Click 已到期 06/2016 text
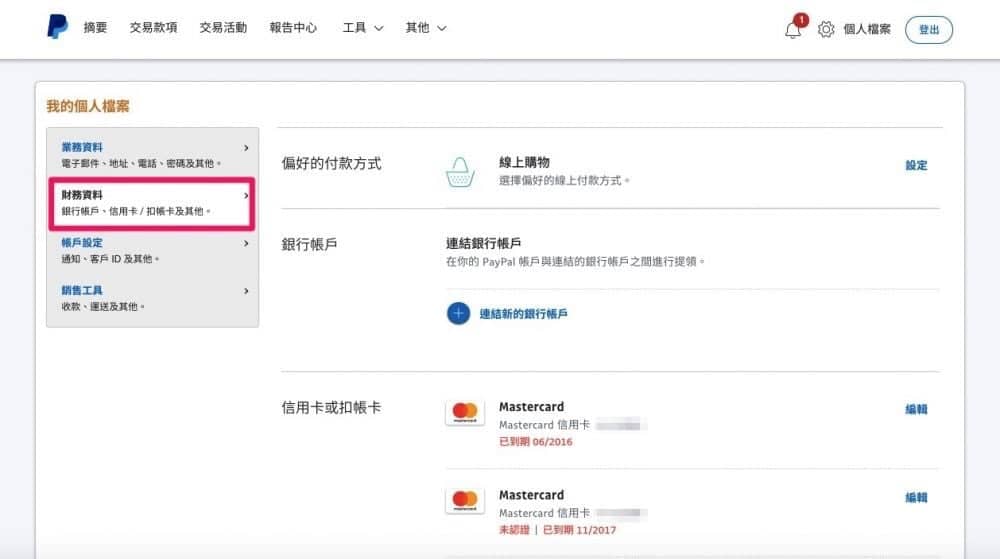Image resolution: width=1000 pixels, height=559 pixels. click(536, 442)
